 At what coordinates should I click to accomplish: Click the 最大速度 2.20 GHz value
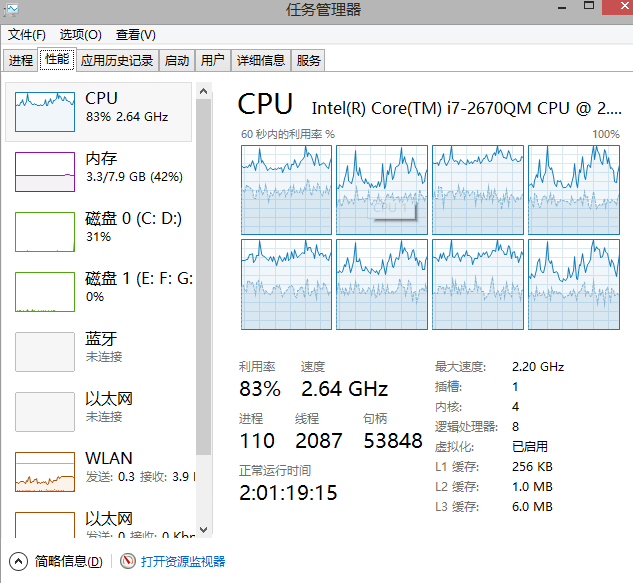tap(538, 367)
